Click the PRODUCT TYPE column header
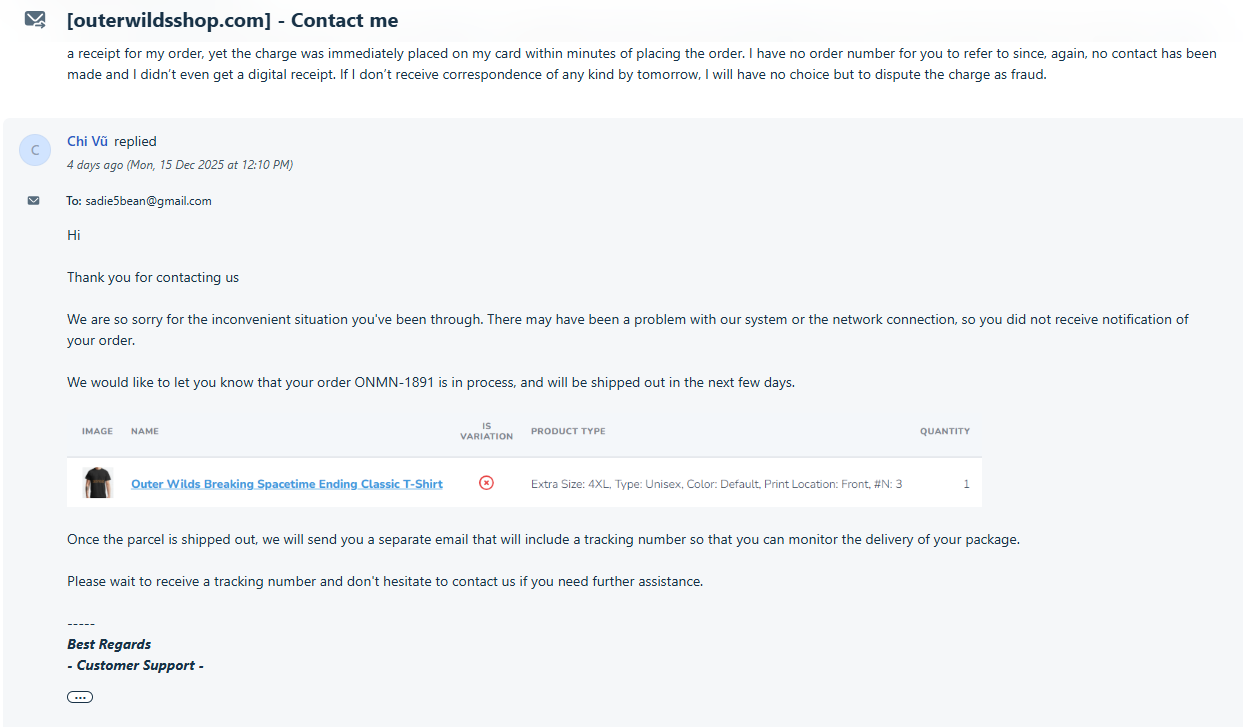The image size is (1243, 727). pyautogui.click(x=568, y=431)
